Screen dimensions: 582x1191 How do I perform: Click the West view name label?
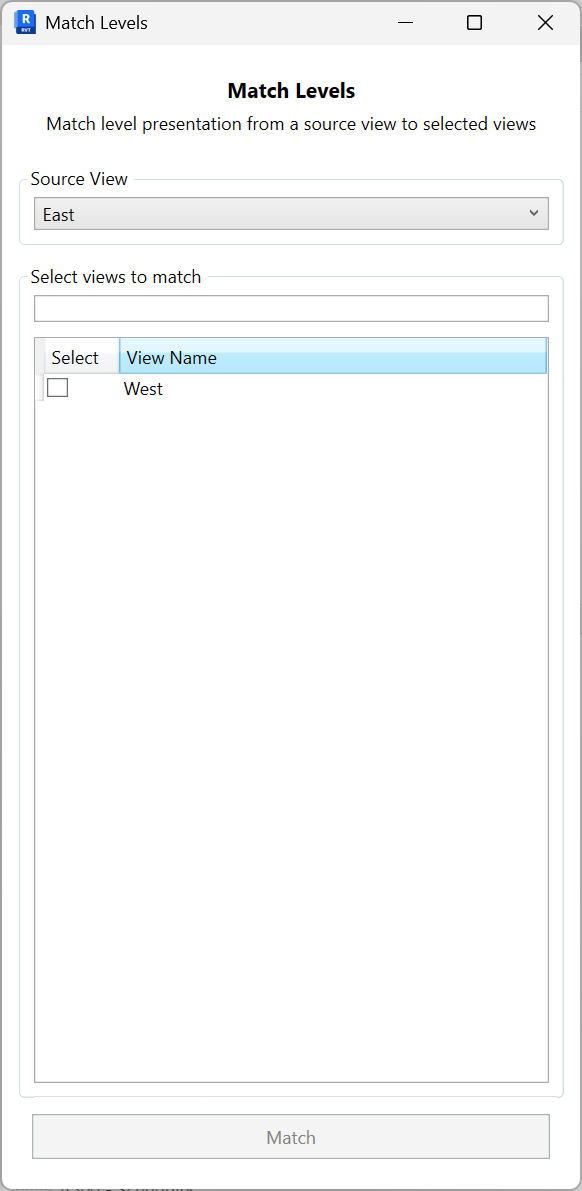coord(143,388)
